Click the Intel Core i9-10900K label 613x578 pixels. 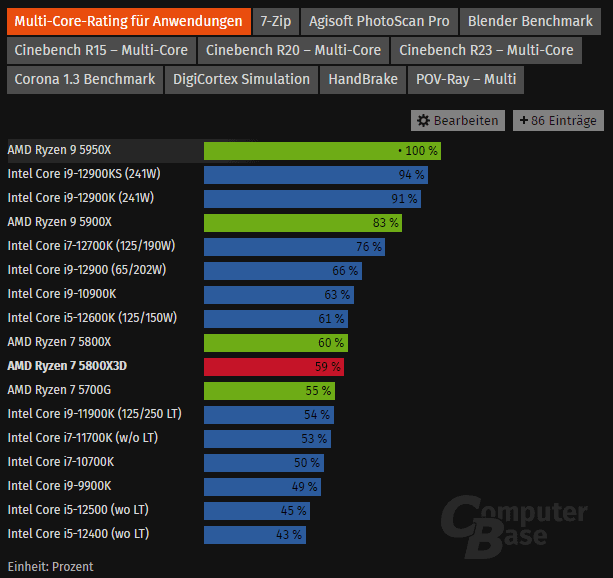click(62, 294)
